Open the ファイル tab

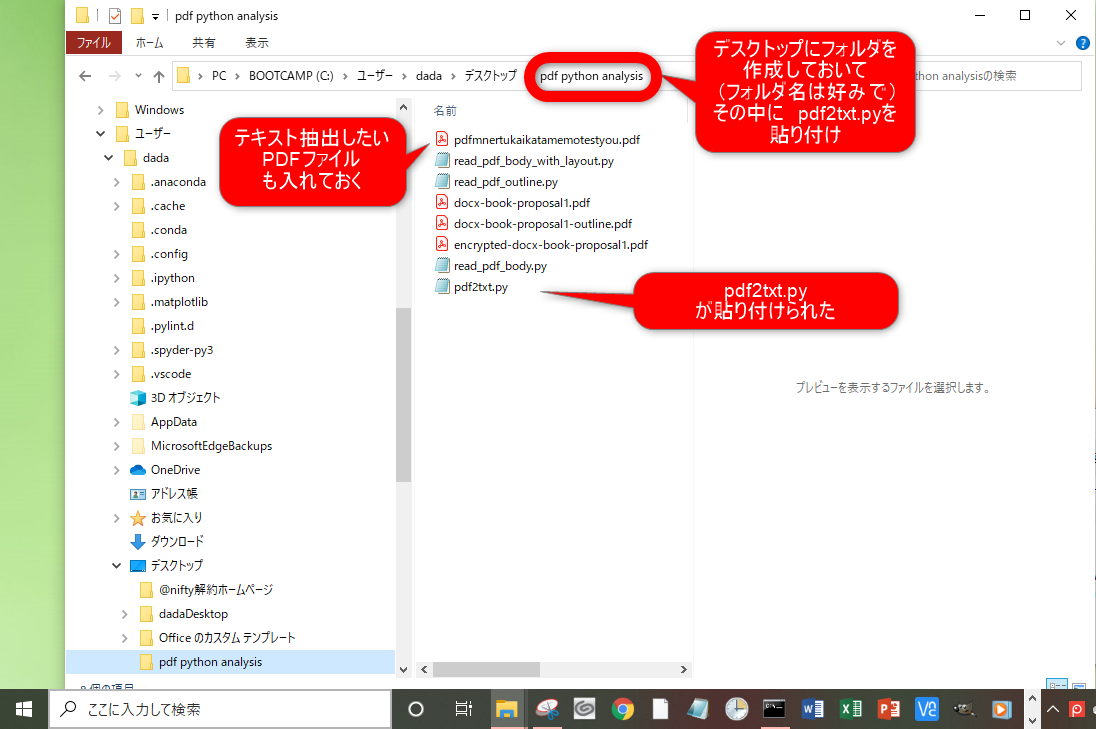pyautogui.click(x=94, y=43)
